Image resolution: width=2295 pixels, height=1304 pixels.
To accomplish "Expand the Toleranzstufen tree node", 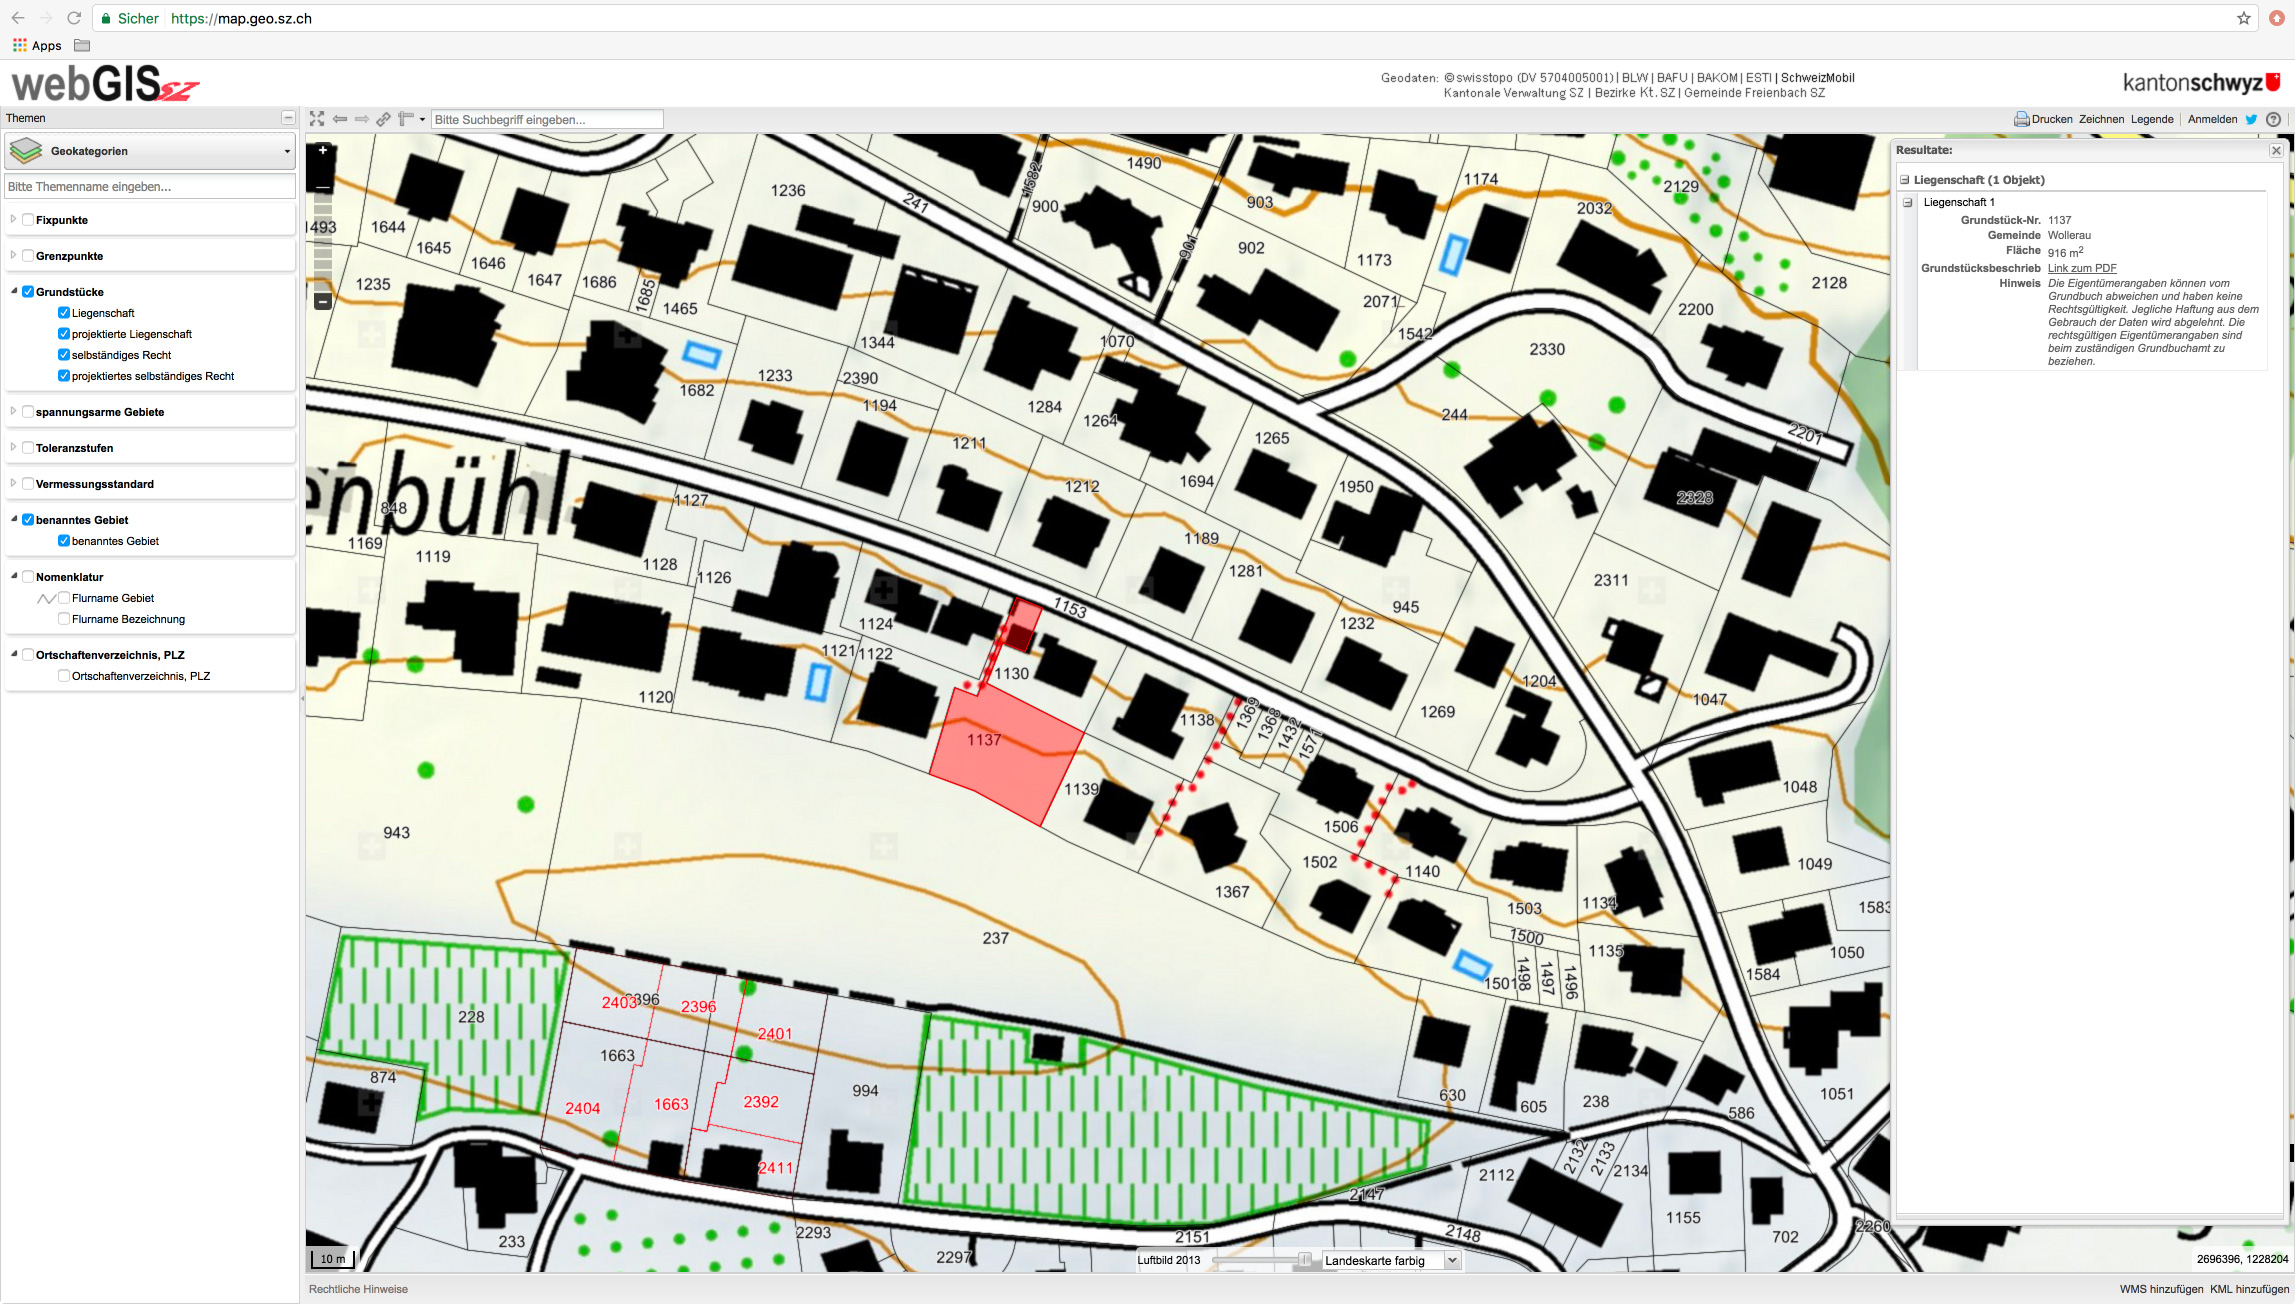I will [13, 447].
